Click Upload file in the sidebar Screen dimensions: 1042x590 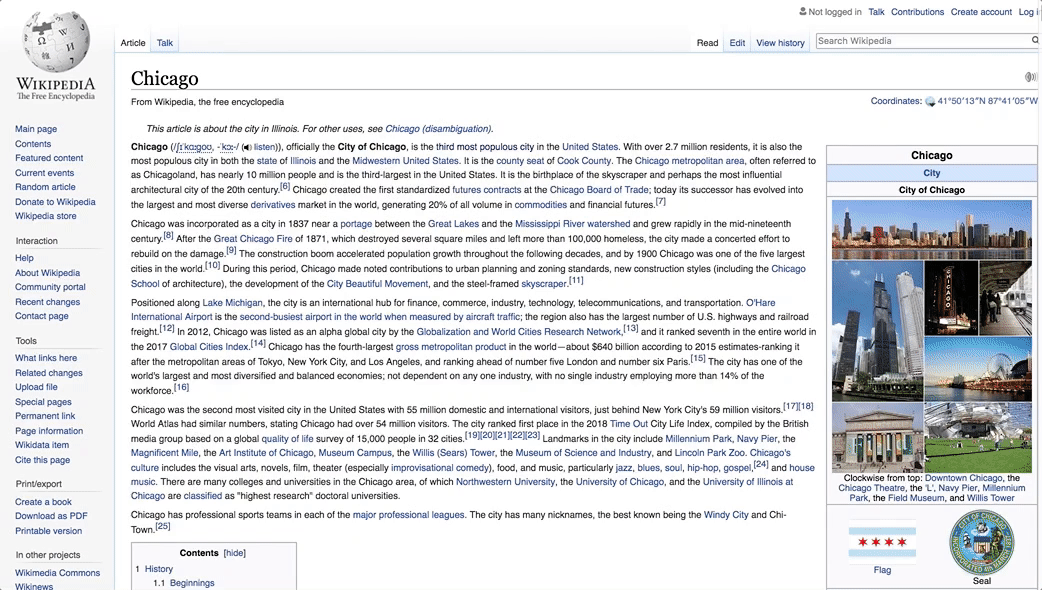point(37,387)
